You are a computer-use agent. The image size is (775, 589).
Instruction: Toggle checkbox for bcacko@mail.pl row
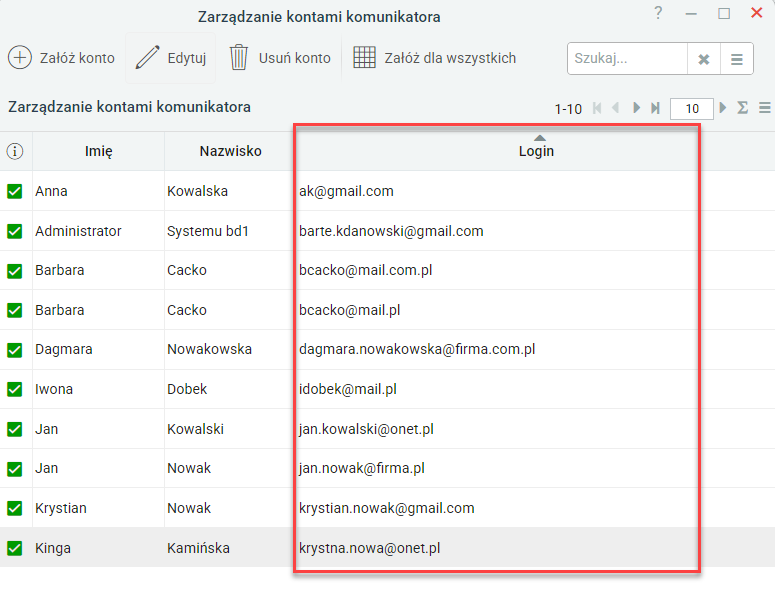point(15,310)
